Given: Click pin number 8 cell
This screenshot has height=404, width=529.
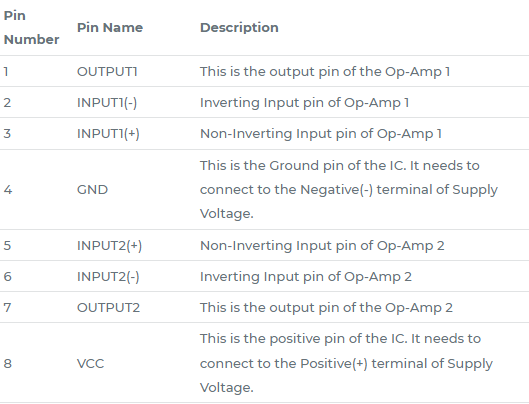Looking at the screenshot, I should pos(7,363).
